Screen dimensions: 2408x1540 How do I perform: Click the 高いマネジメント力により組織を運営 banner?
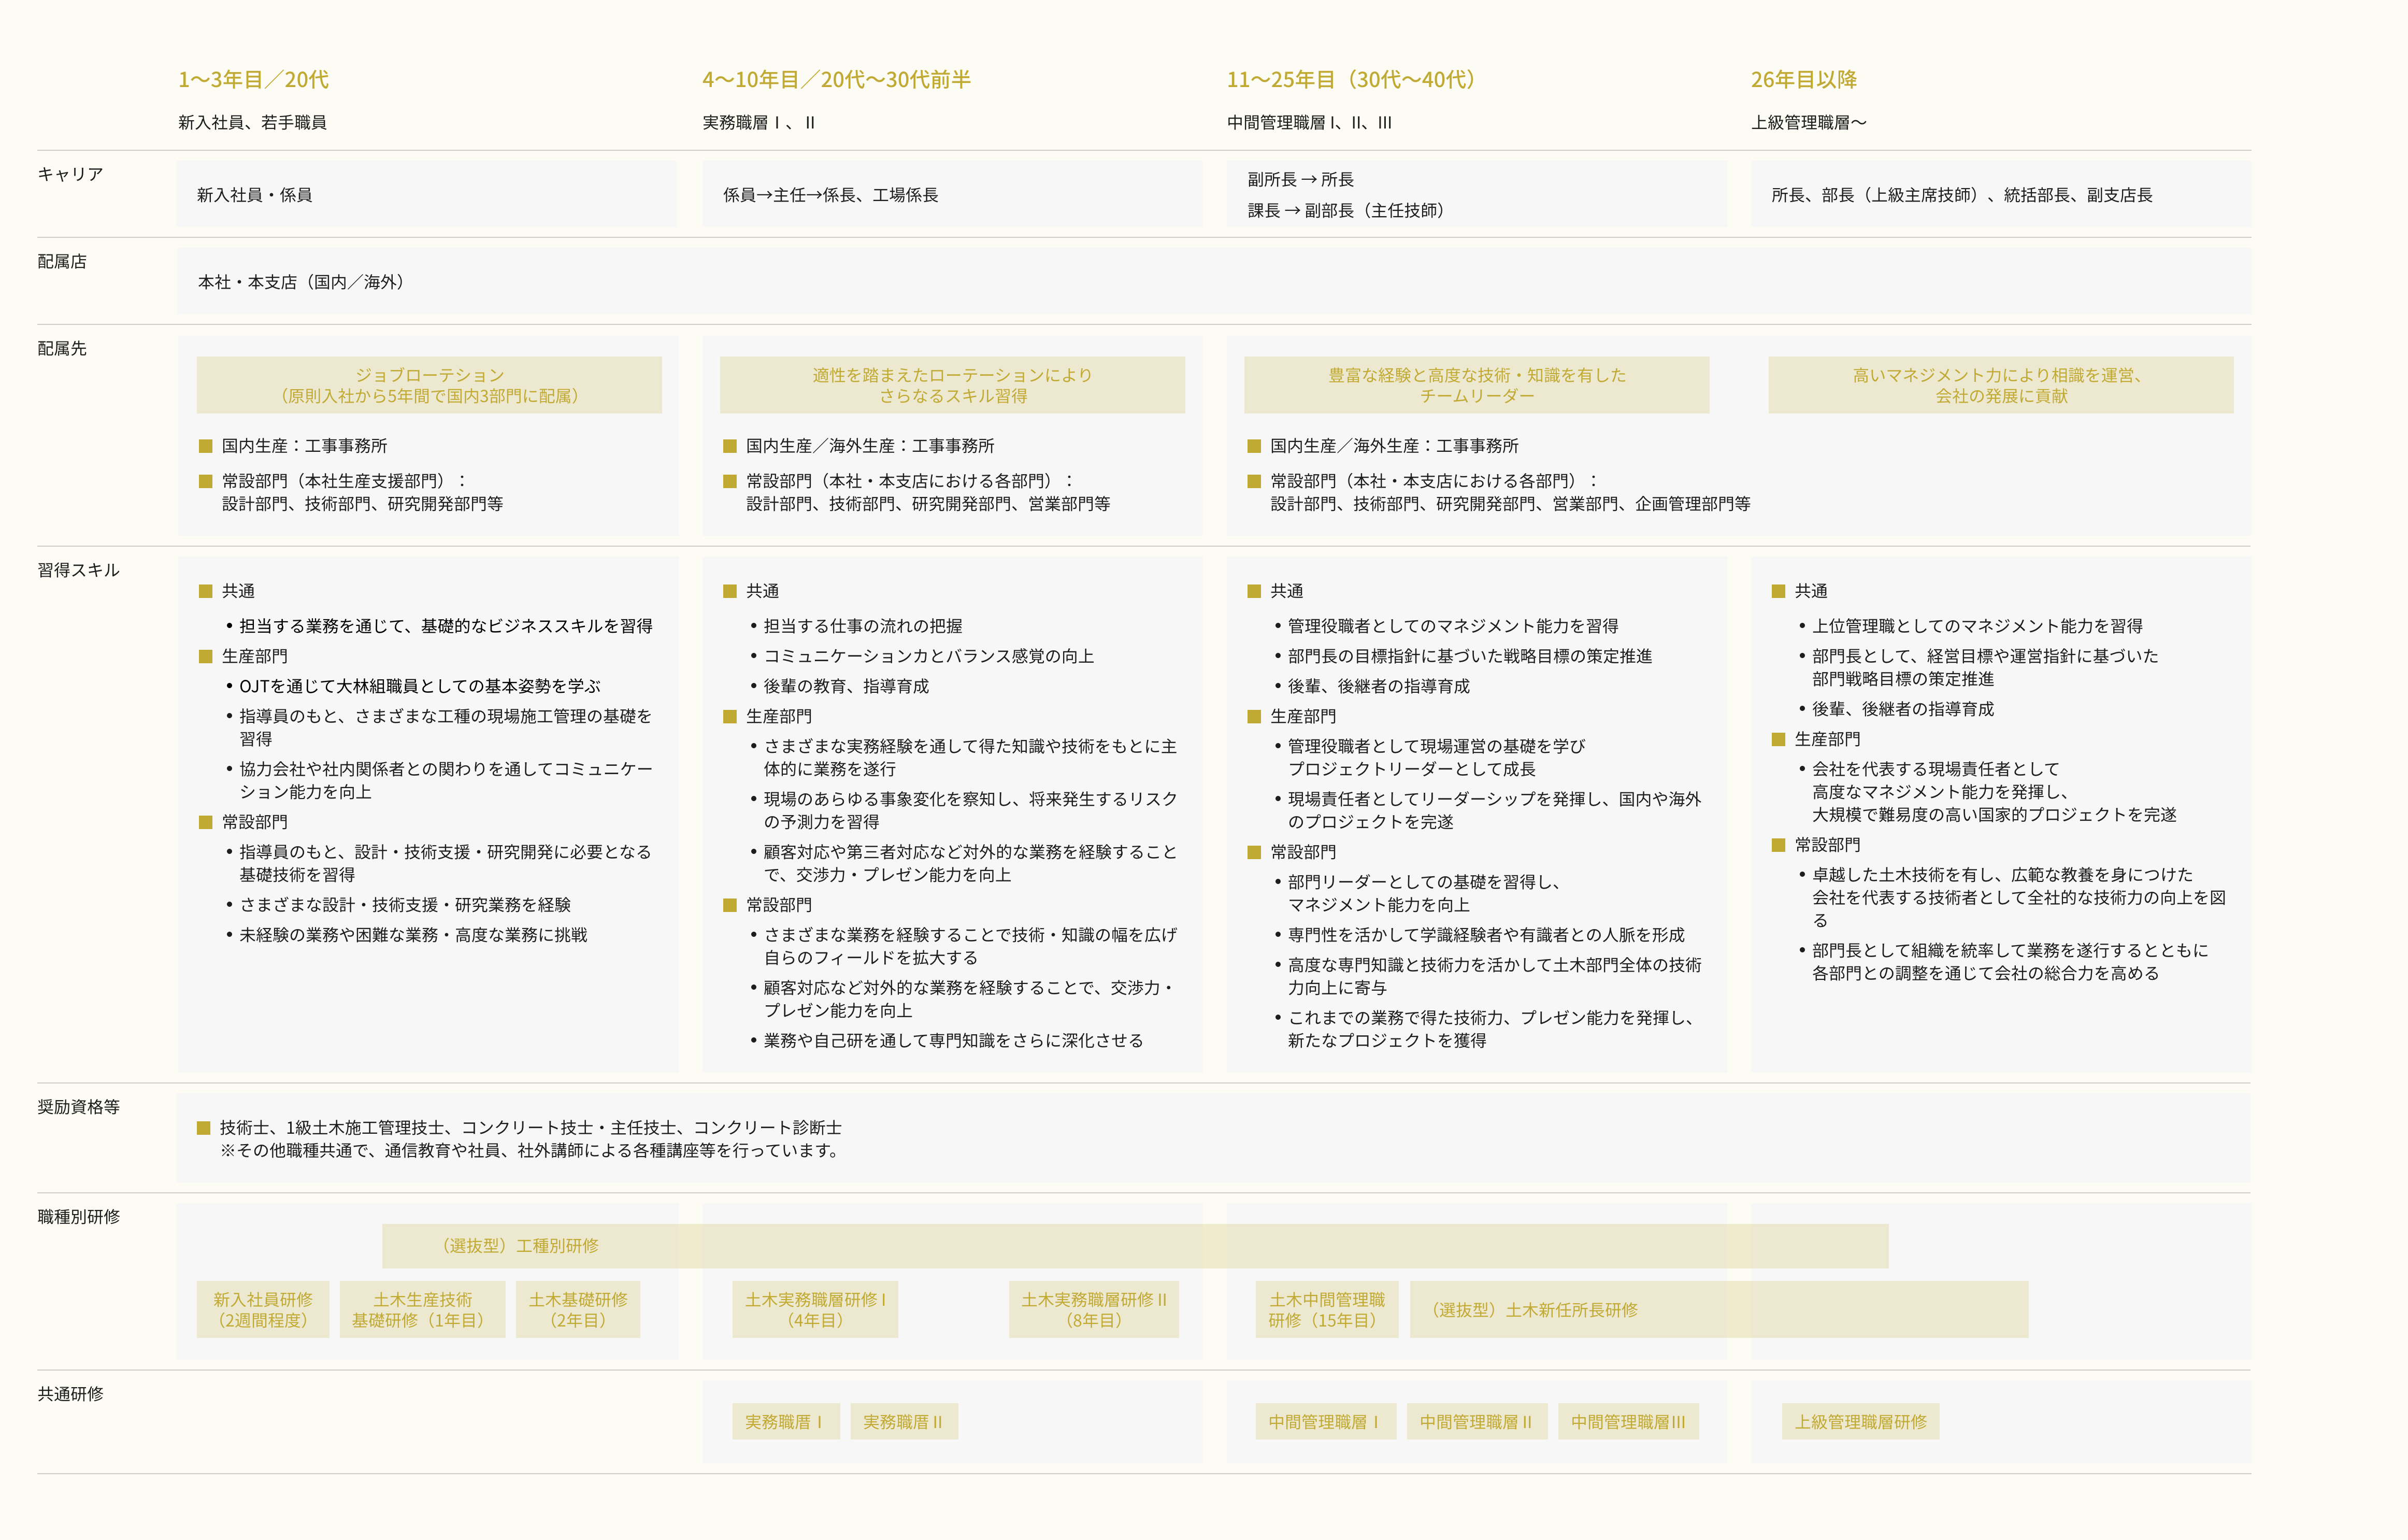[2000, 385]
